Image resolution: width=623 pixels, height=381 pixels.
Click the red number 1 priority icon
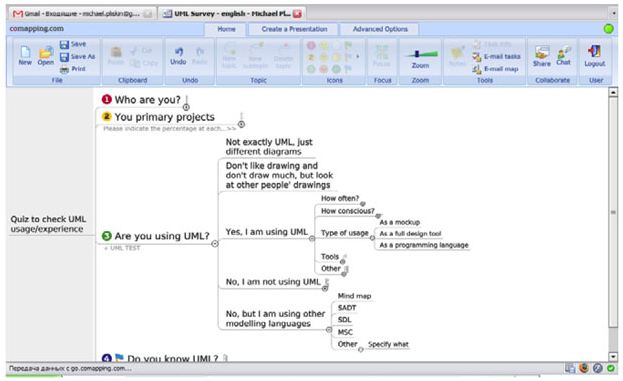[106, 99]
